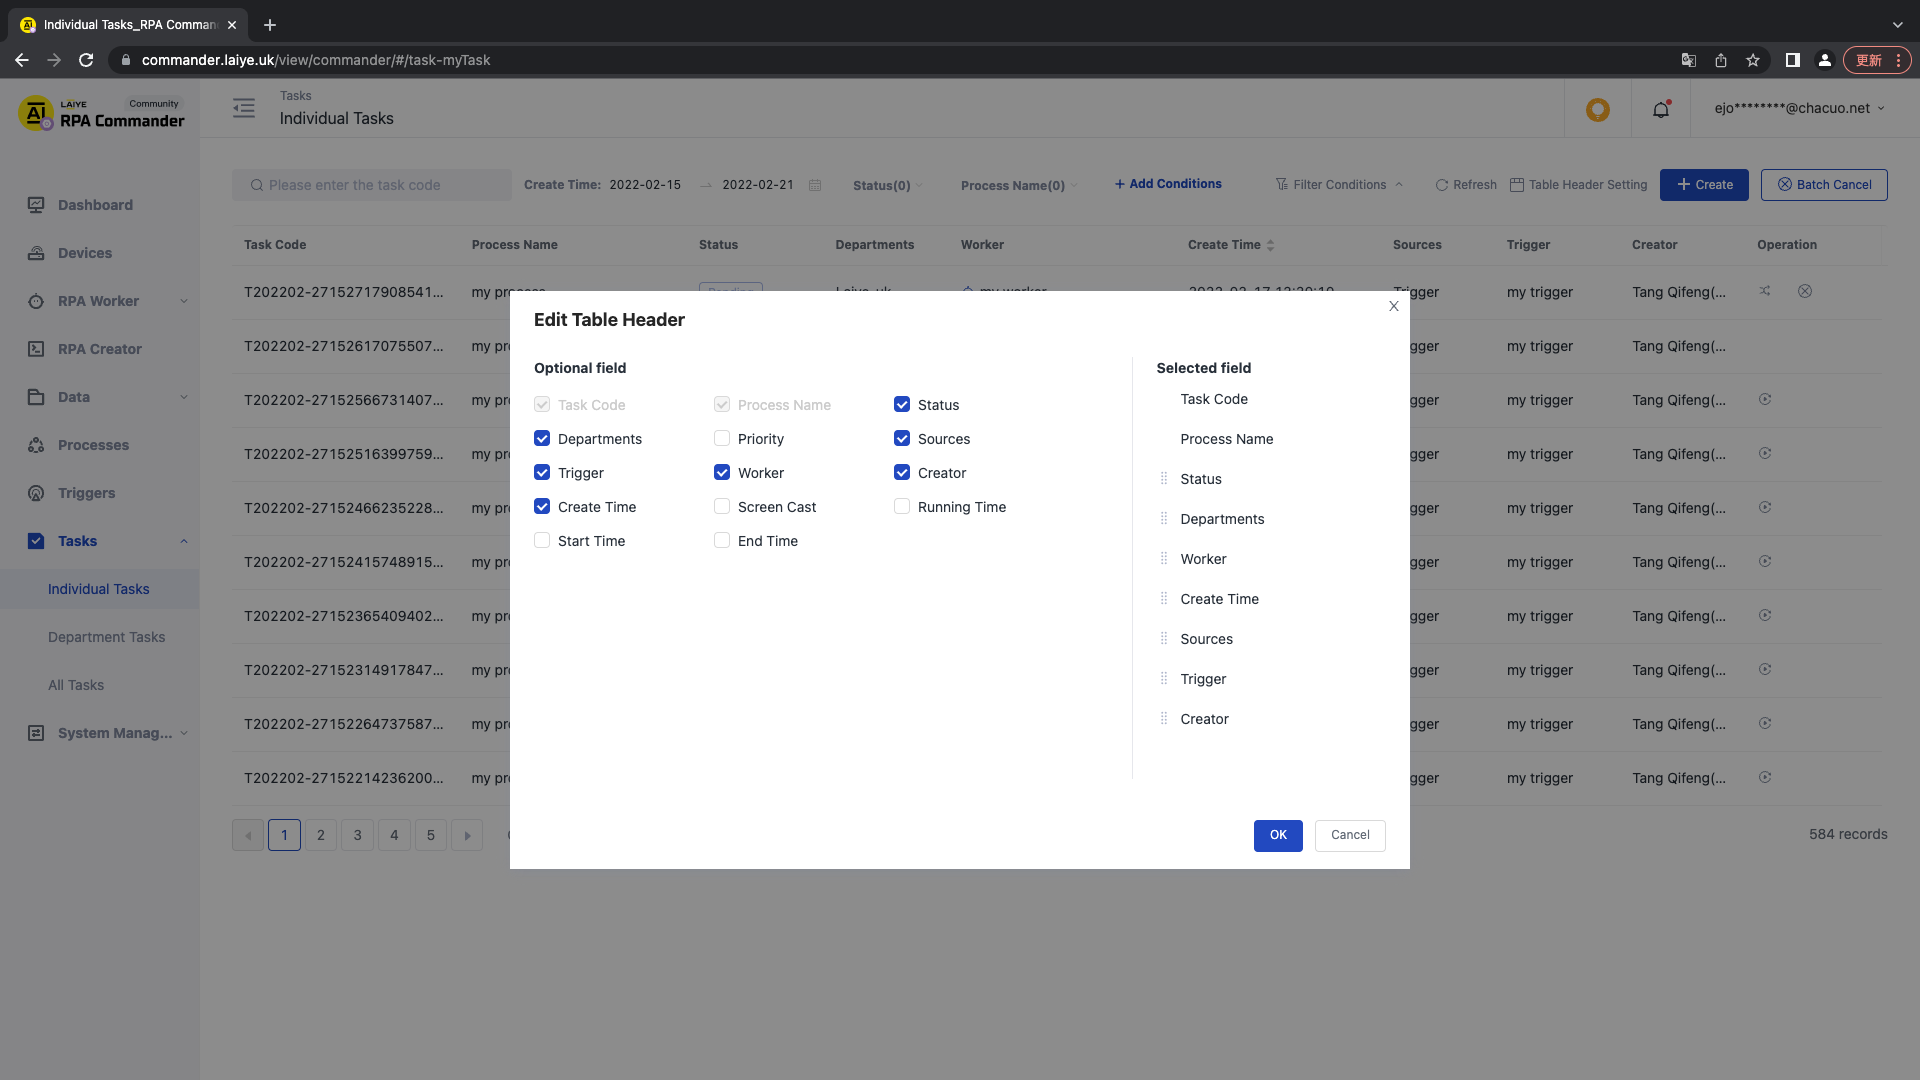Enable the Screen Cast field checkbox
The height and width of the screenshot is (1080, 1920).
coord(722,506)
